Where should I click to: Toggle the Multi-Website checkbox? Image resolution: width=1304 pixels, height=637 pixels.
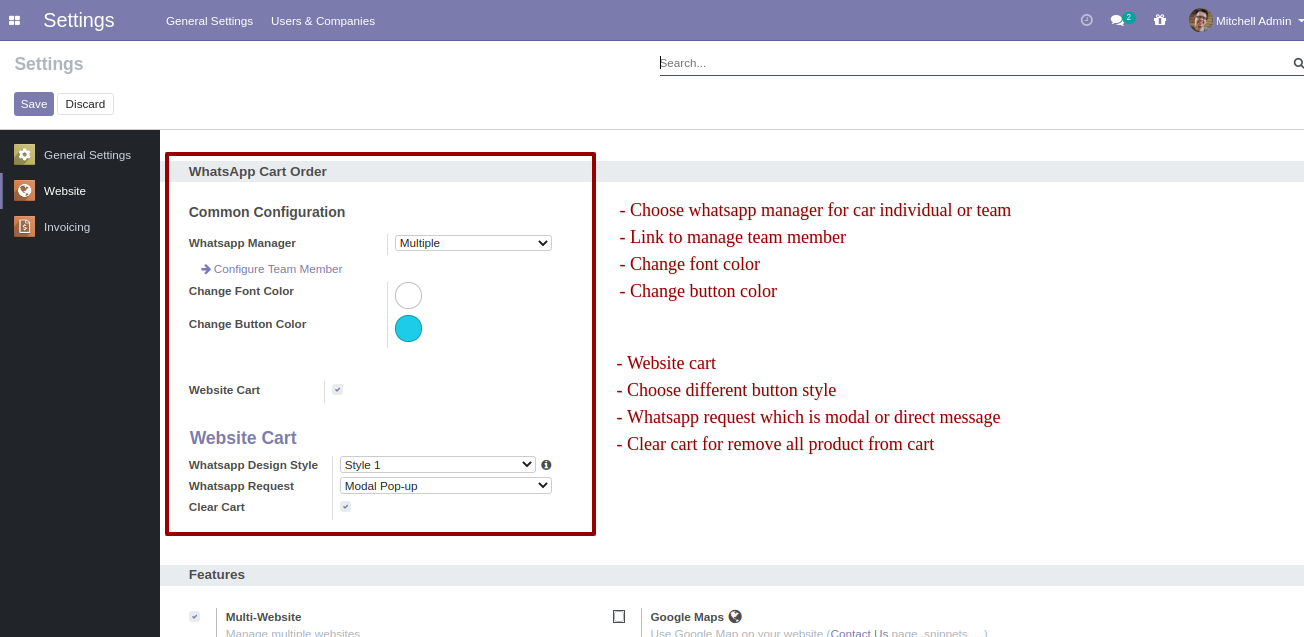(x=195, y=617)
